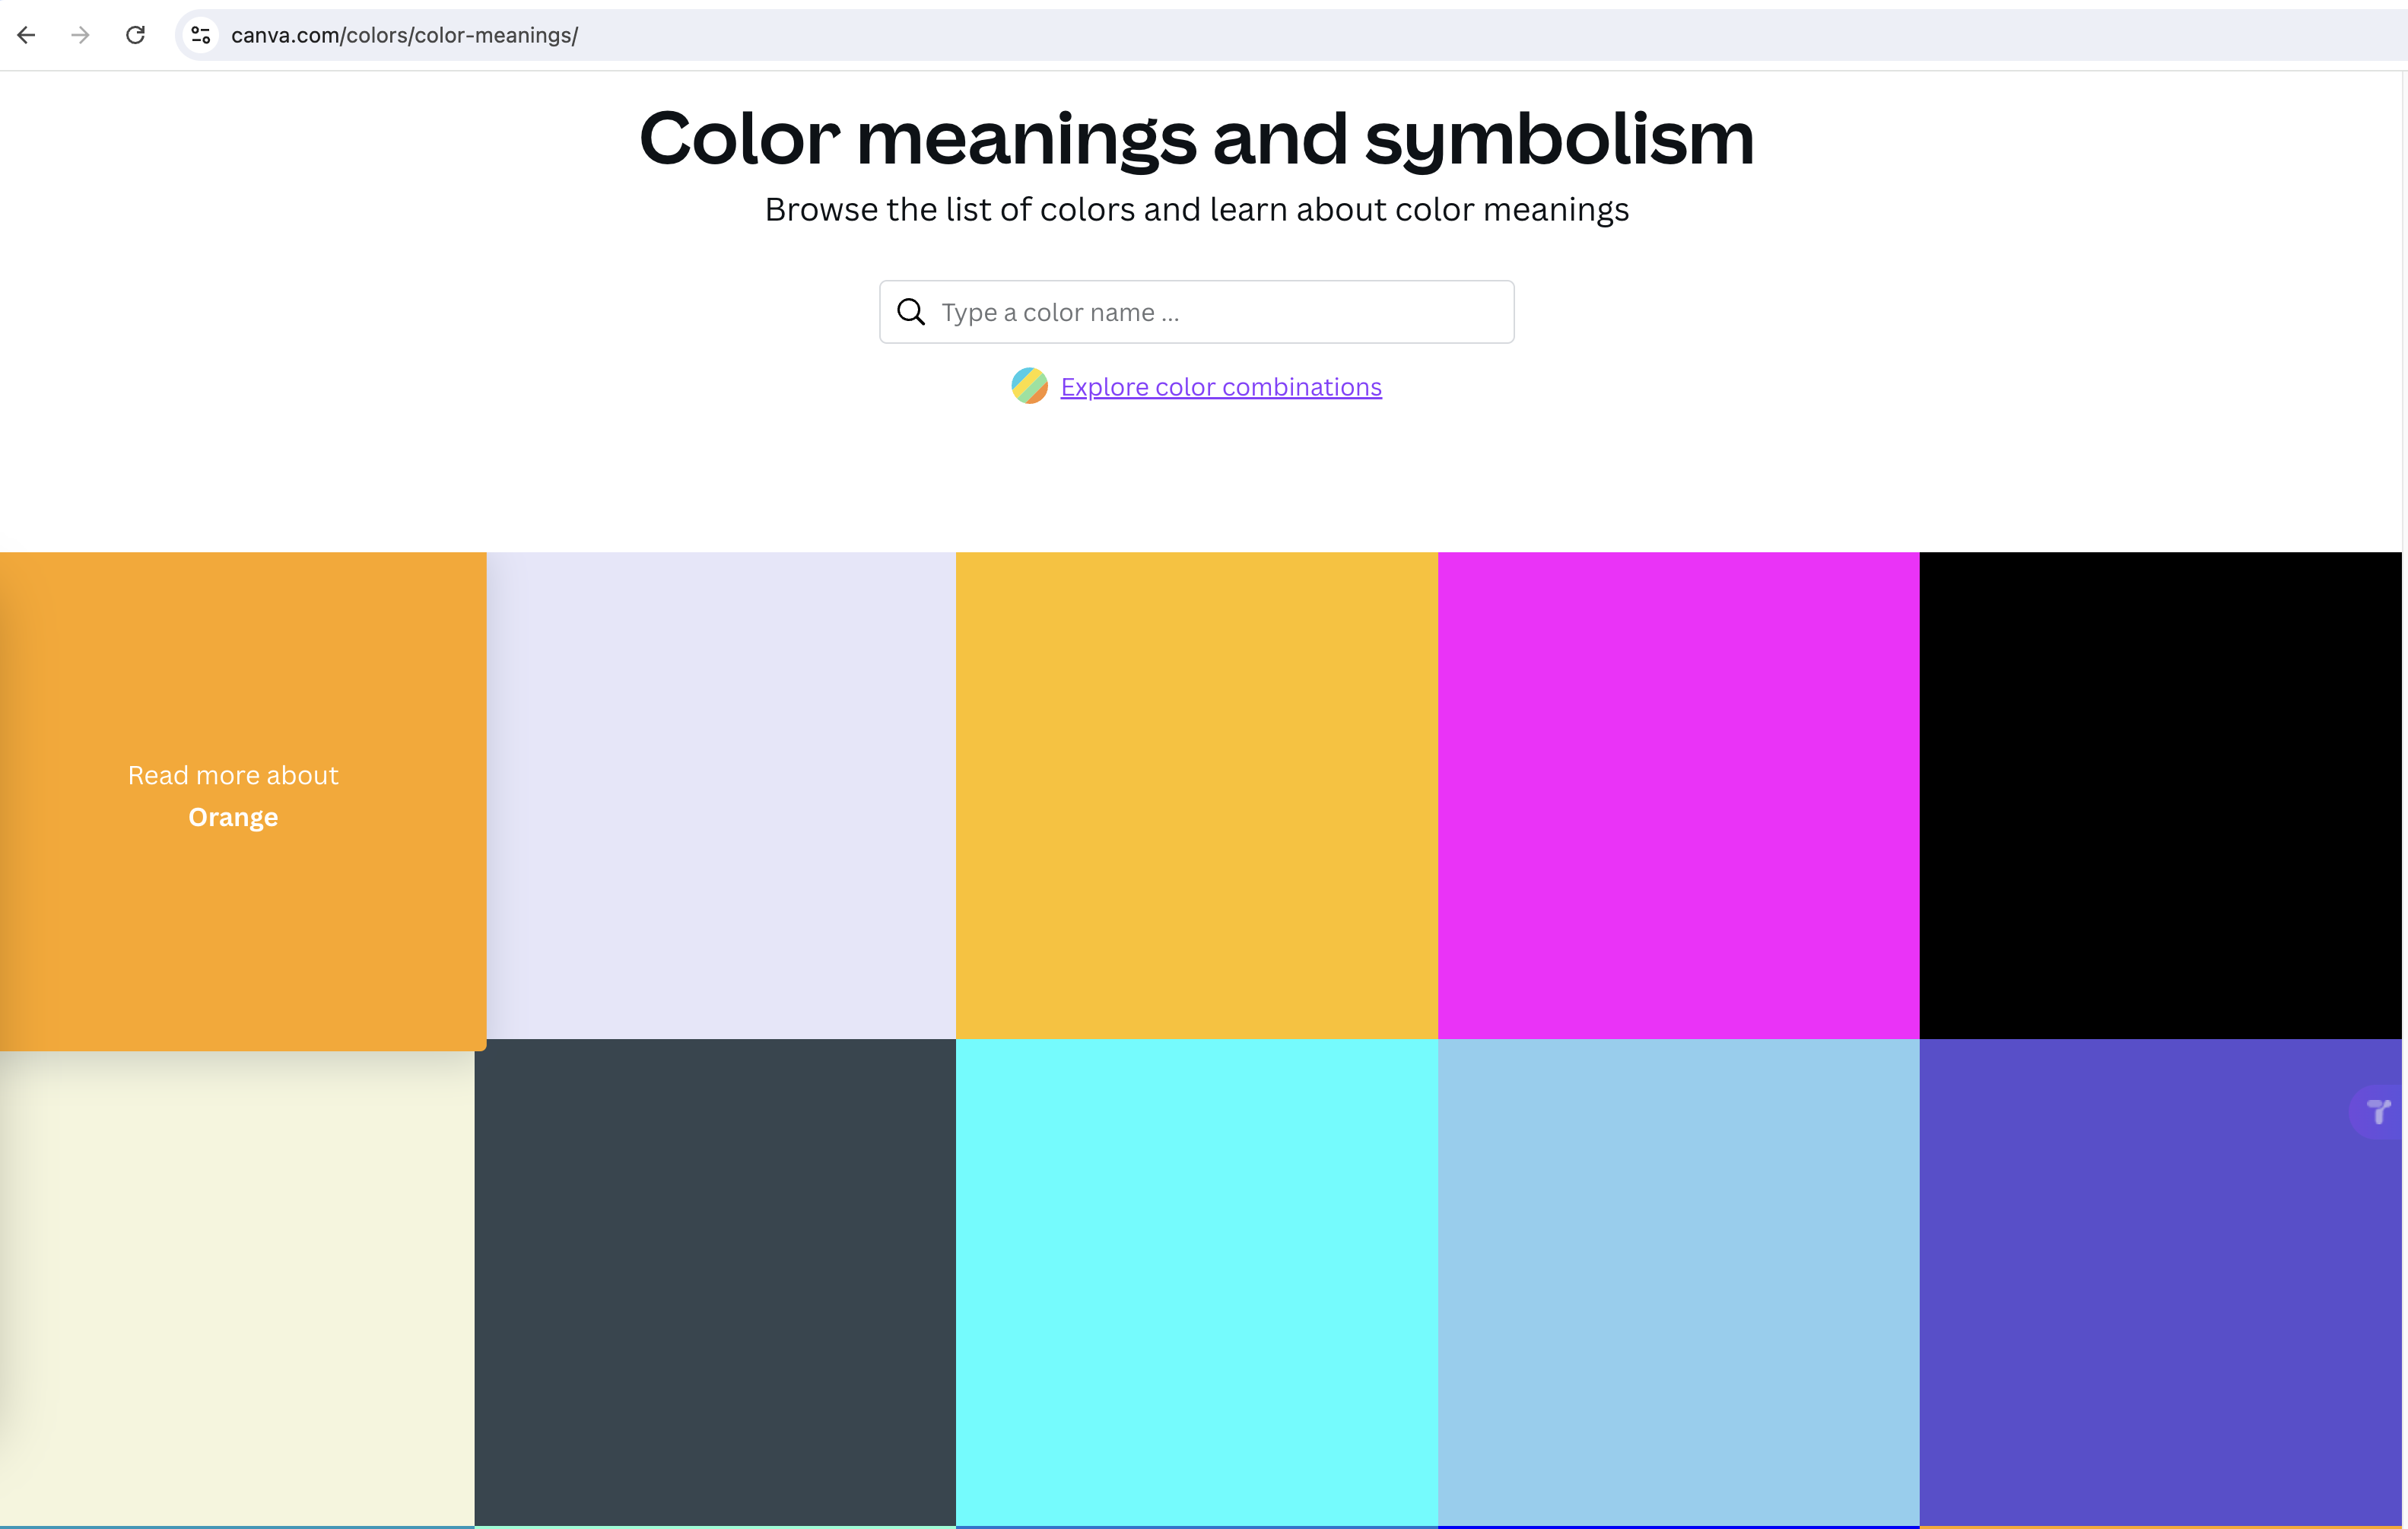Select the black color tile
Image resolution: width=2408 pixels, height=1529 pixels.
click(2160, 795)
